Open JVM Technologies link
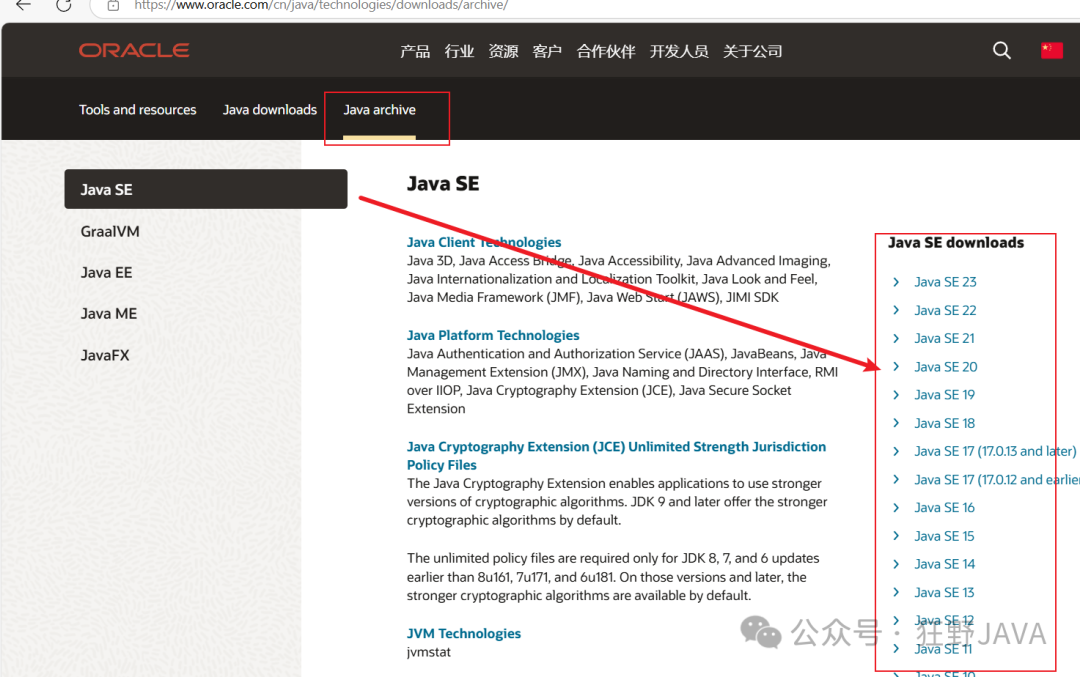 coord(464,634)
